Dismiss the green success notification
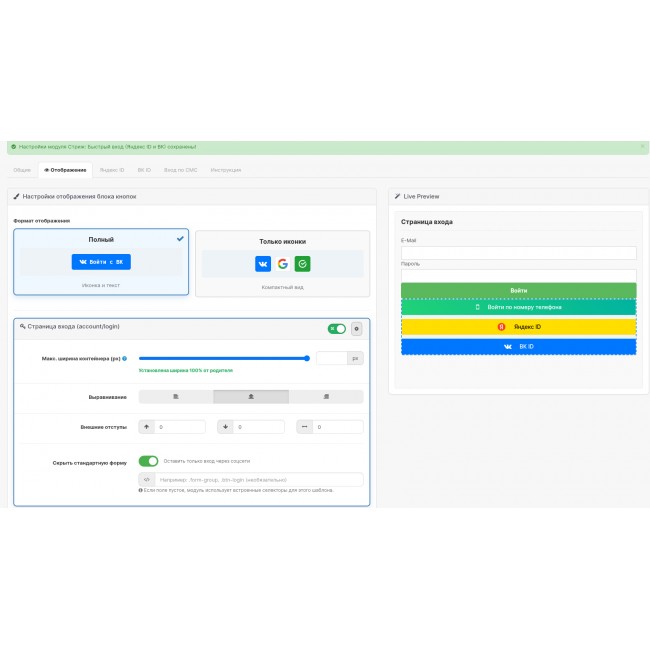Screen dimensions: 650x650 (642, 147)
